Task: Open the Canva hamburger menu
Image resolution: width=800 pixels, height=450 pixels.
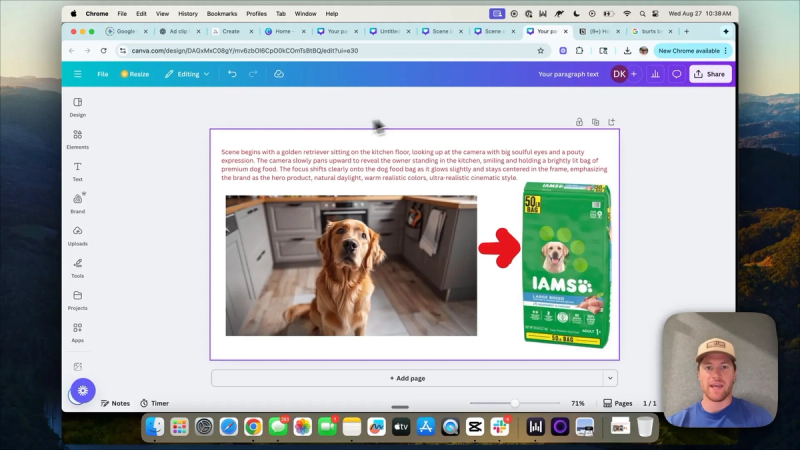Action: tap(78, 74)
